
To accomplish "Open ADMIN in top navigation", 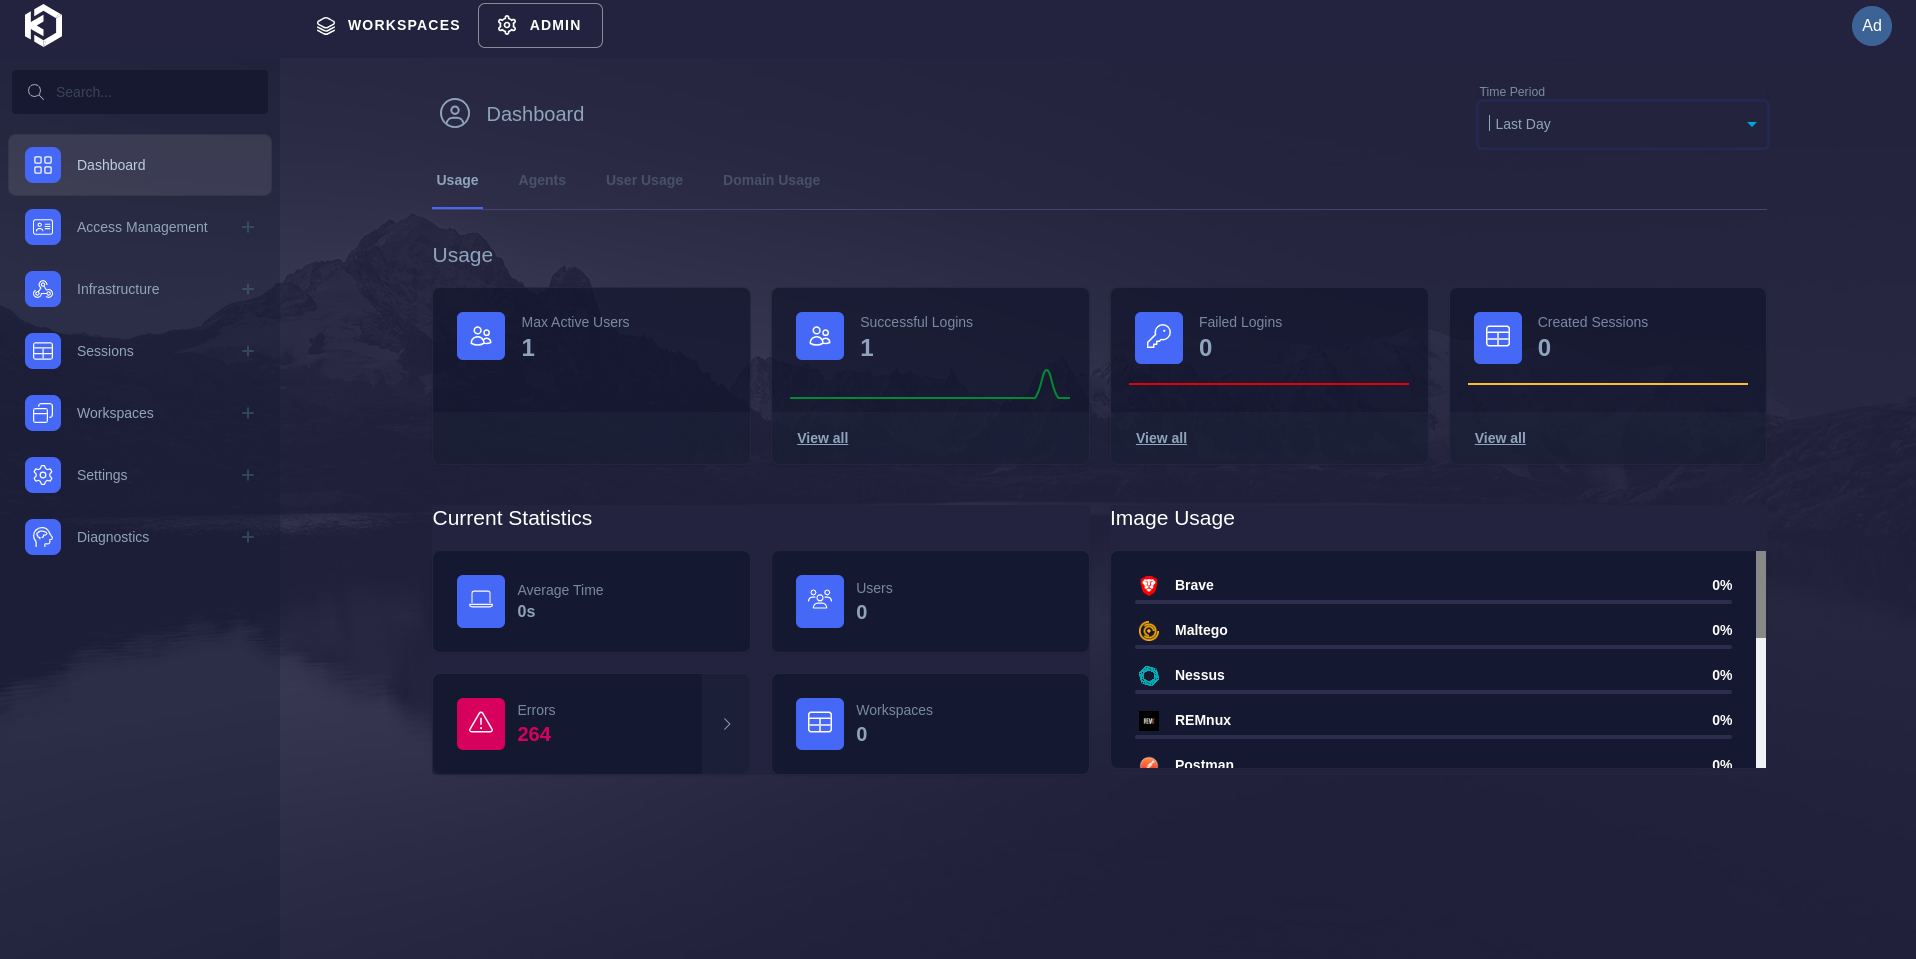I will [540, 25].
